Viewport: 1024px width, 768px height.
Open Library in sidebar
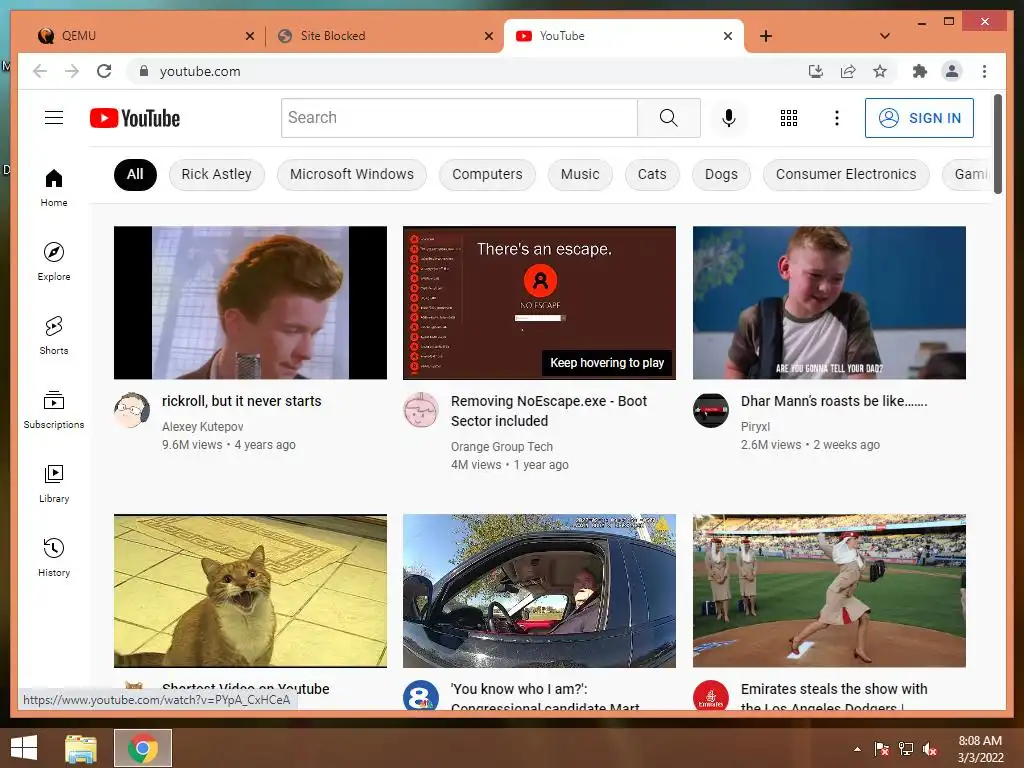[54, 483]
